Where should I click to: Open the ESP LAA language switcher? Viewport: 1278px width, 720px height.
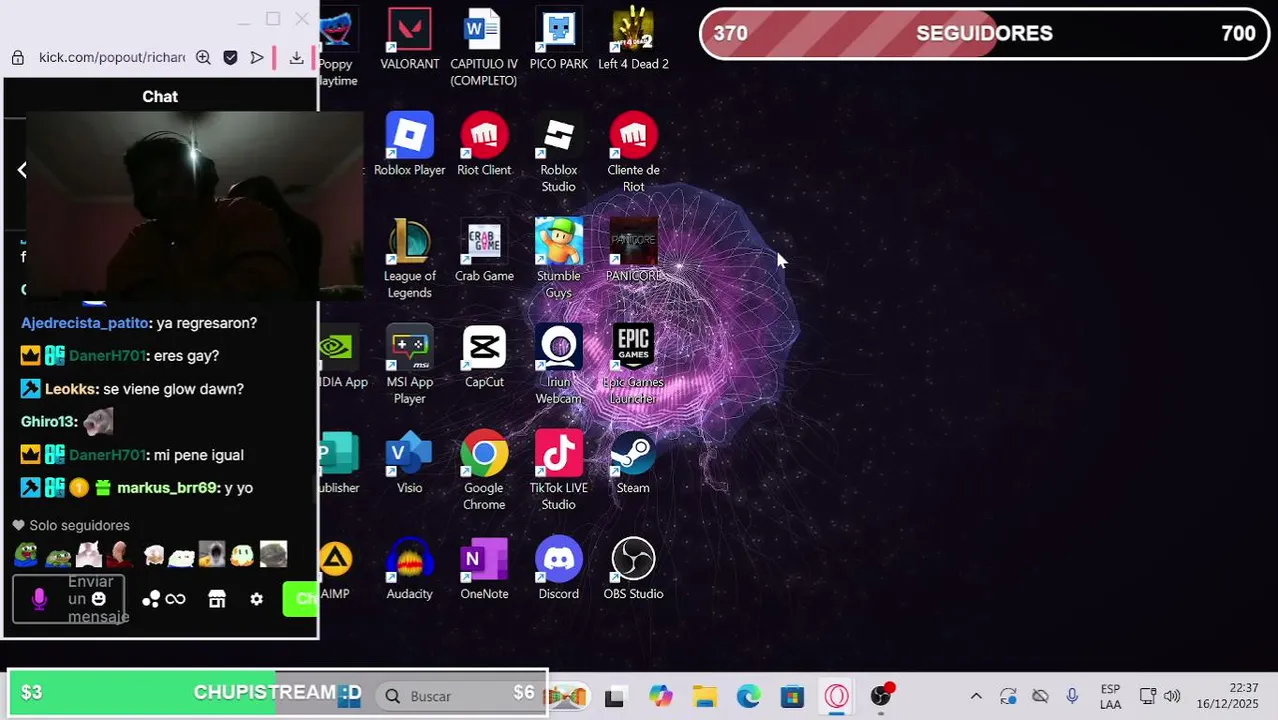tap(1110, 697)
